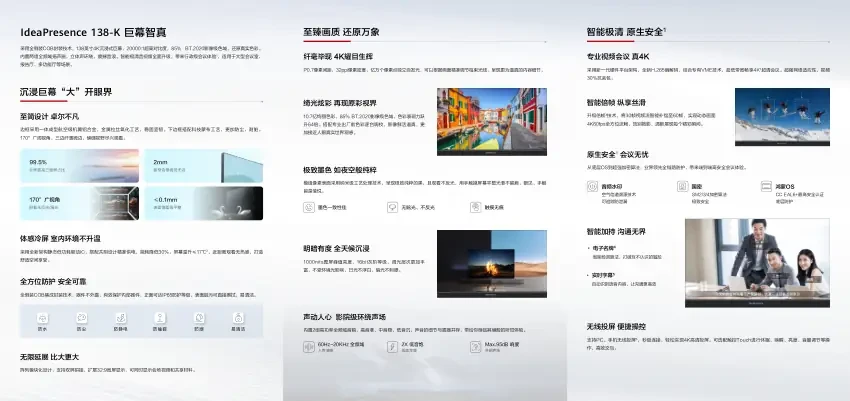Click the 99.5% sunset feature card

80,166
